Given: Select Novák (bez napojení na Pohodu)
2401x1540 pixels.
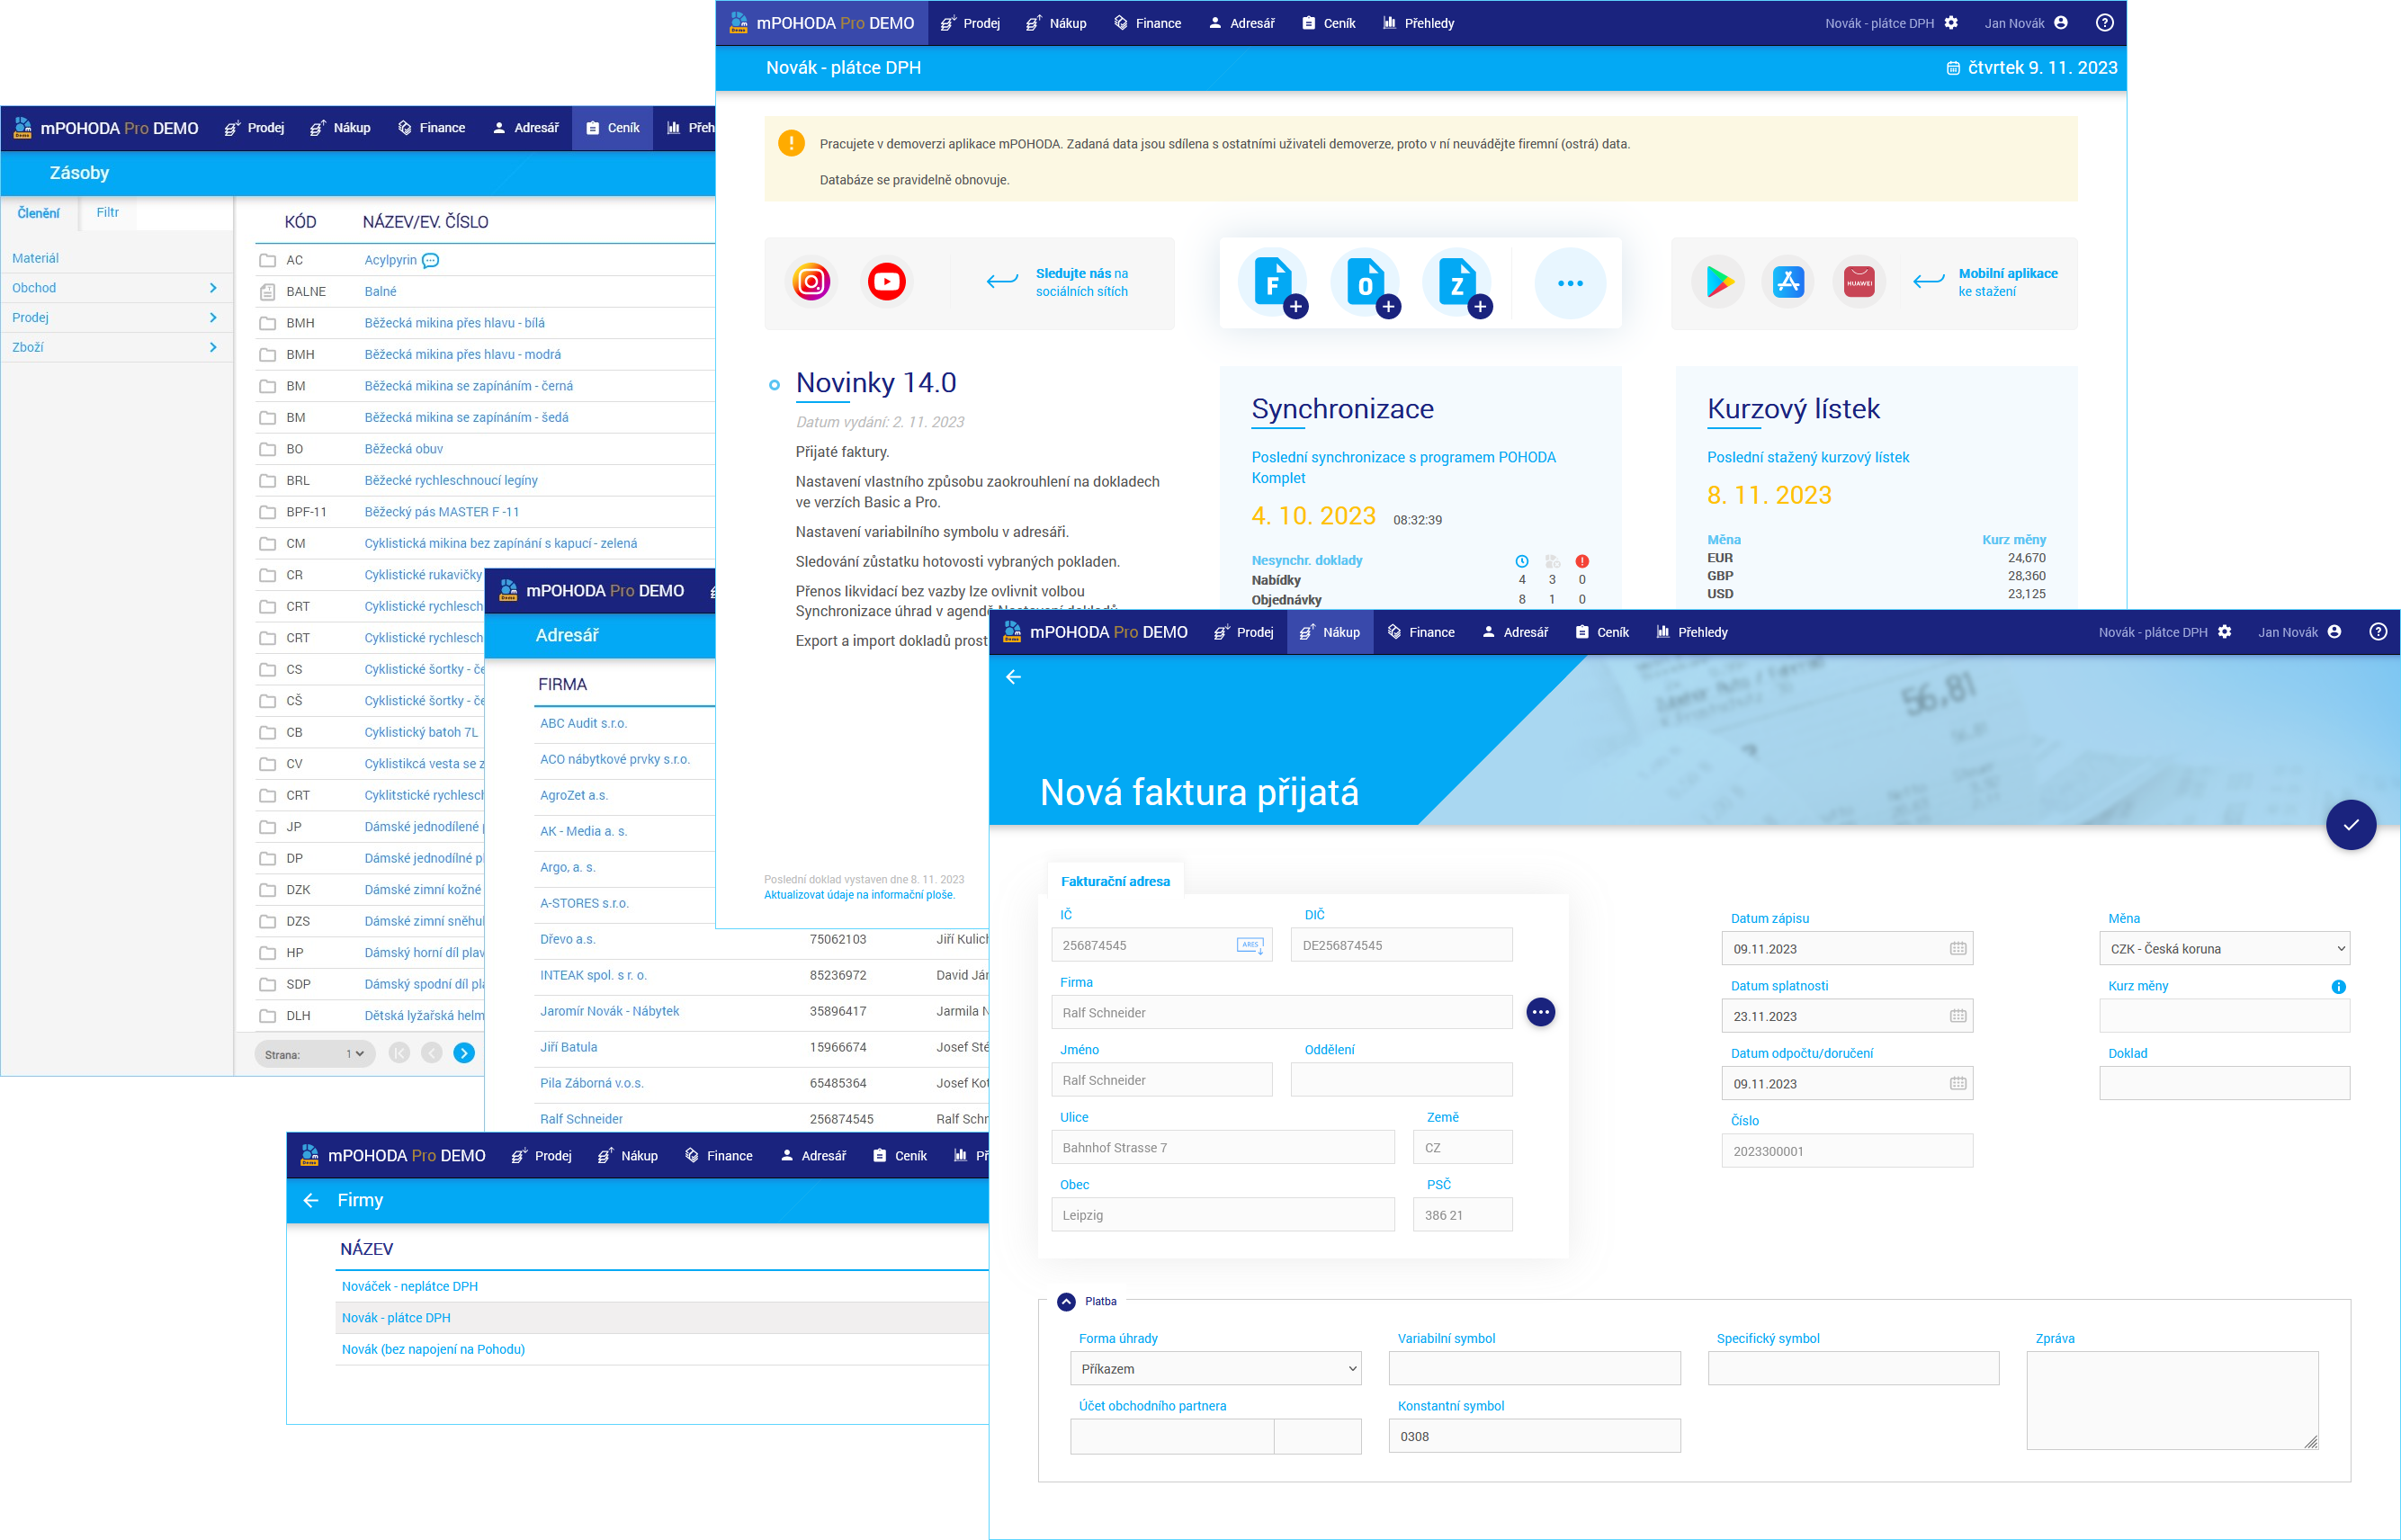Looking at the screenshot, I should click(433, 1349).
